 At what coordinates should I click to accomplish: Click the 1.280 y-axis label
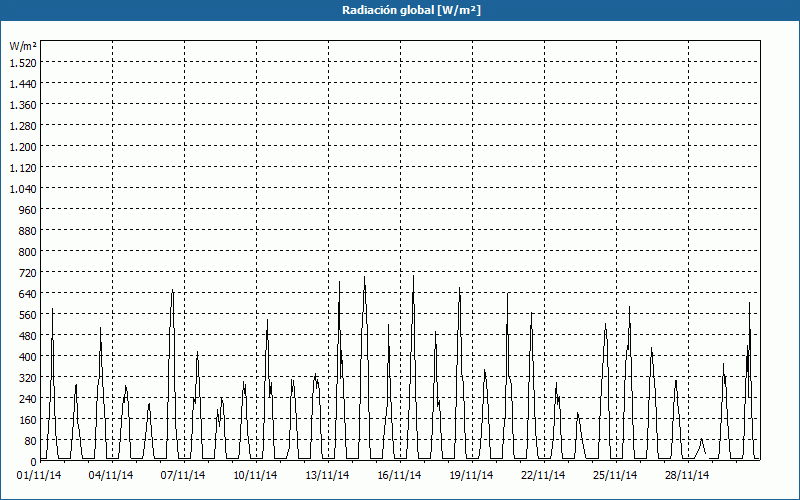[x=23, y=126]
